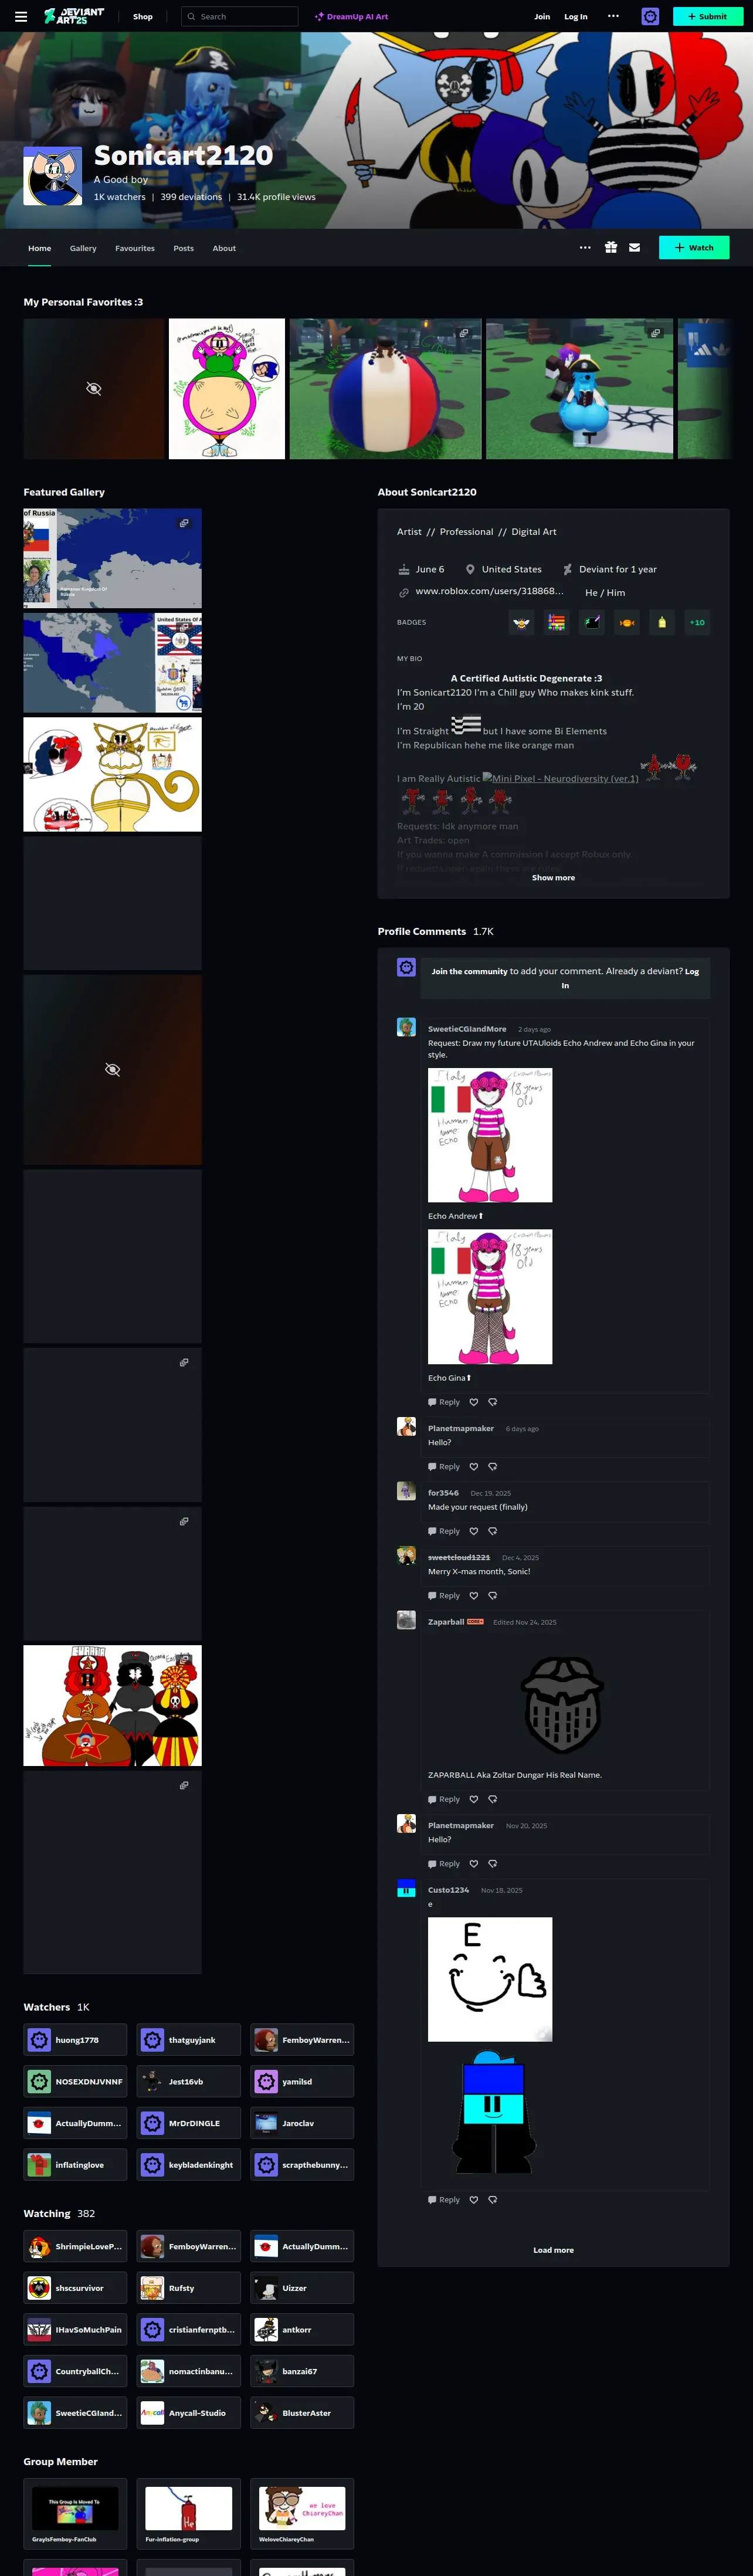Viewport: 753px width, 2576px height.
Task: Click the gift icon on profile bar
Action: [x=610, y=248]
